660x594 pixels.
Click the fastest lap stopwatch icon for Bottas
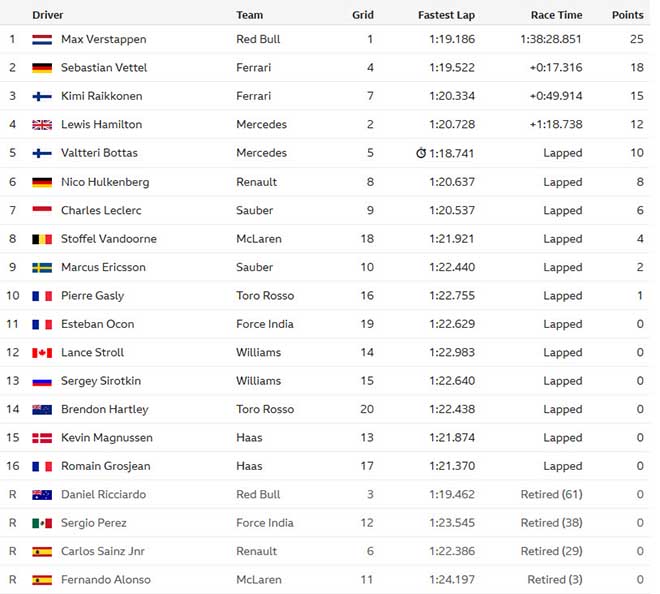421,154
